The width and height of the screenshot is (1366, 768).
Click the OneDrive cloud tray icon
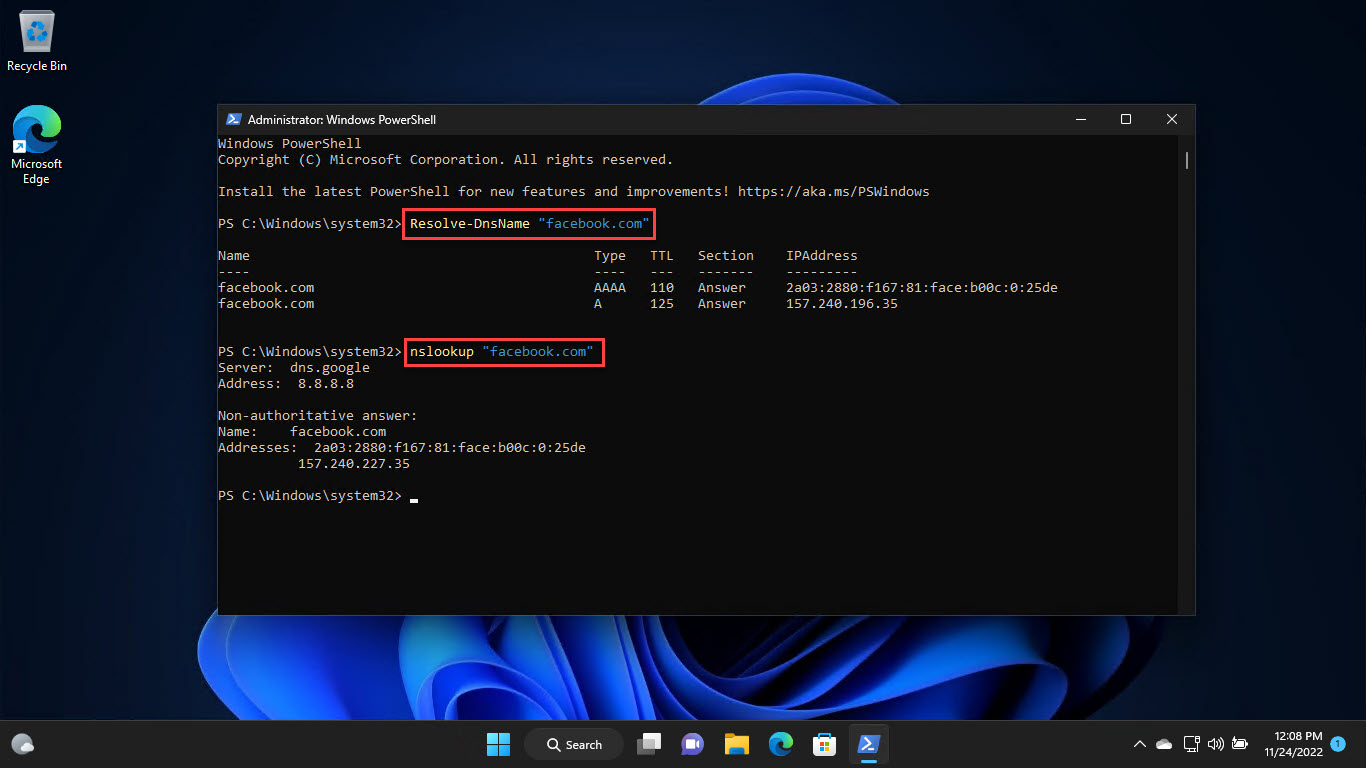click(1164, 744)
